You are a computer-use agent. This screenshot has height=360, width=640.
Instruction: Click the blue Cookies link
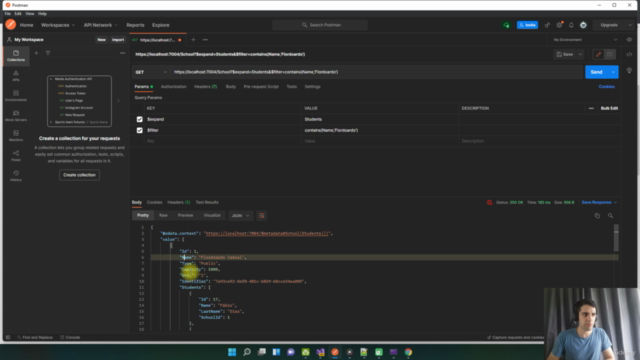click(607, 87)
